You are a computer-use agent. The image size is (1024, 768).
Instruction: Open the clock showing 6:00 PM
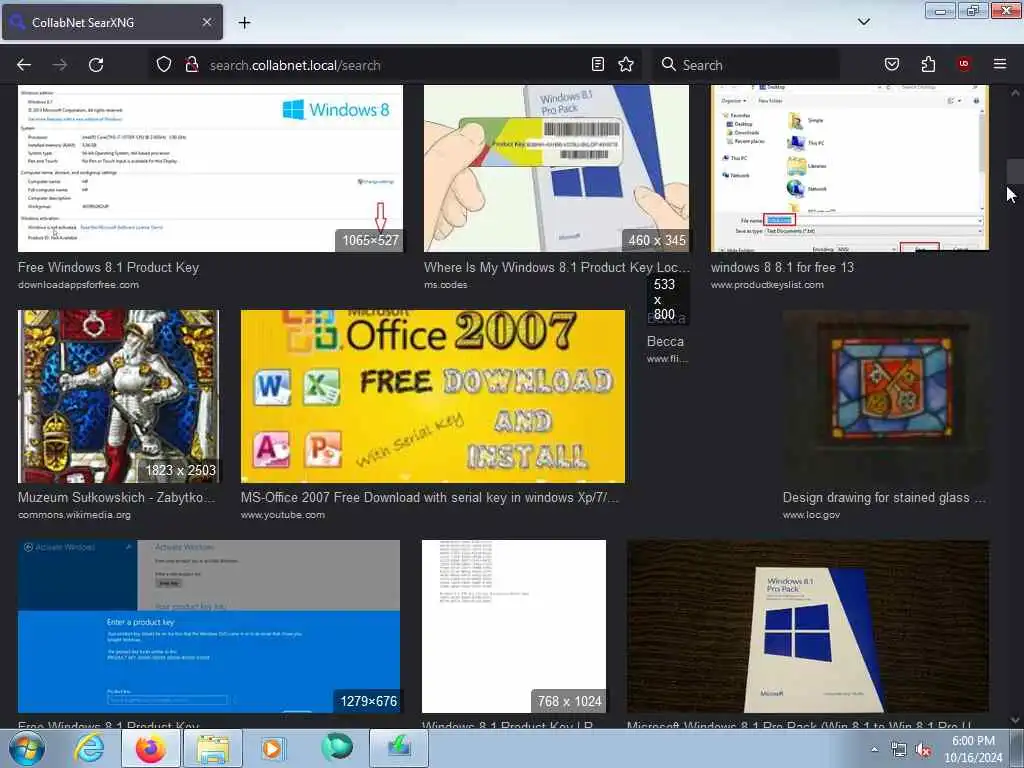[973, 749]
